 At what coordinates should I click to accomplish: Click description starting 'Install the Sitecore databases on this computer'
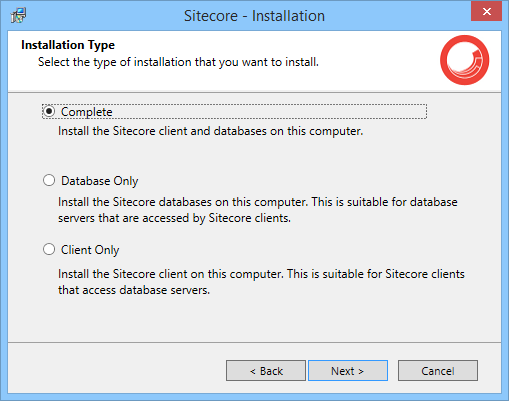coord(258,210)
